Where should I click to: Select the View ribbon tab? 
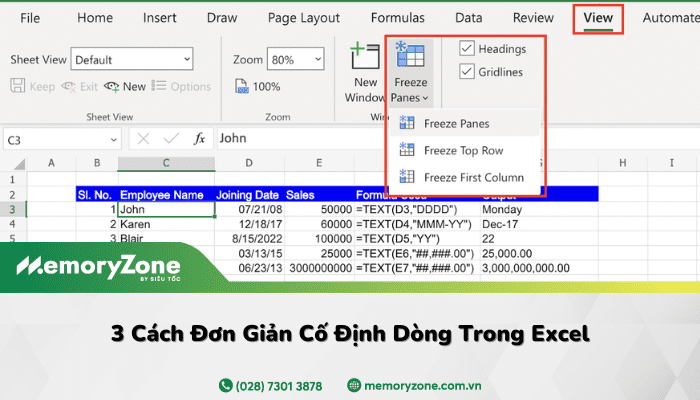[x=598, y=18]
